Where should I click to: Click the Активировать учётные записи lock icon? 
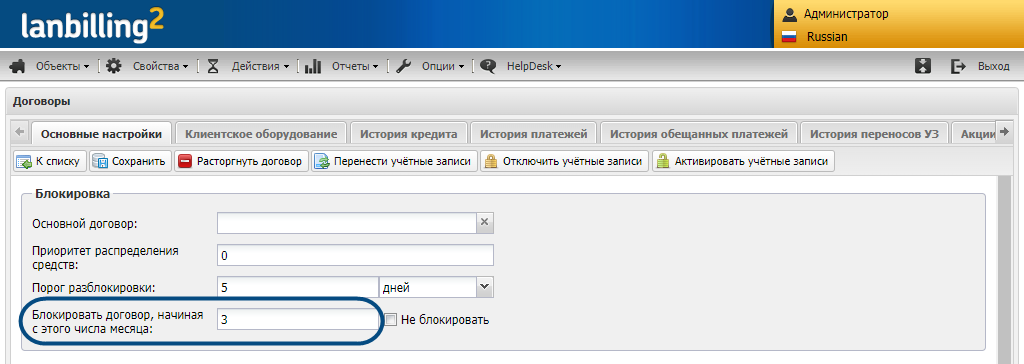(663, 161)
